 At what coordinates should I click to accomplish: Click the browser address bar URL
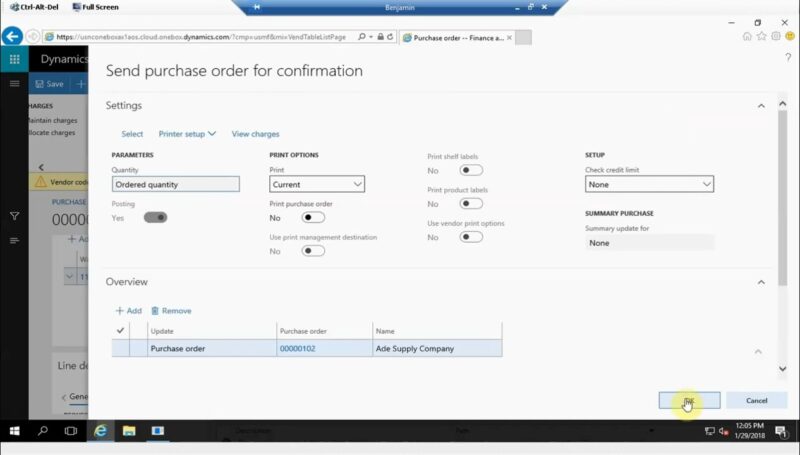[201, 37]
